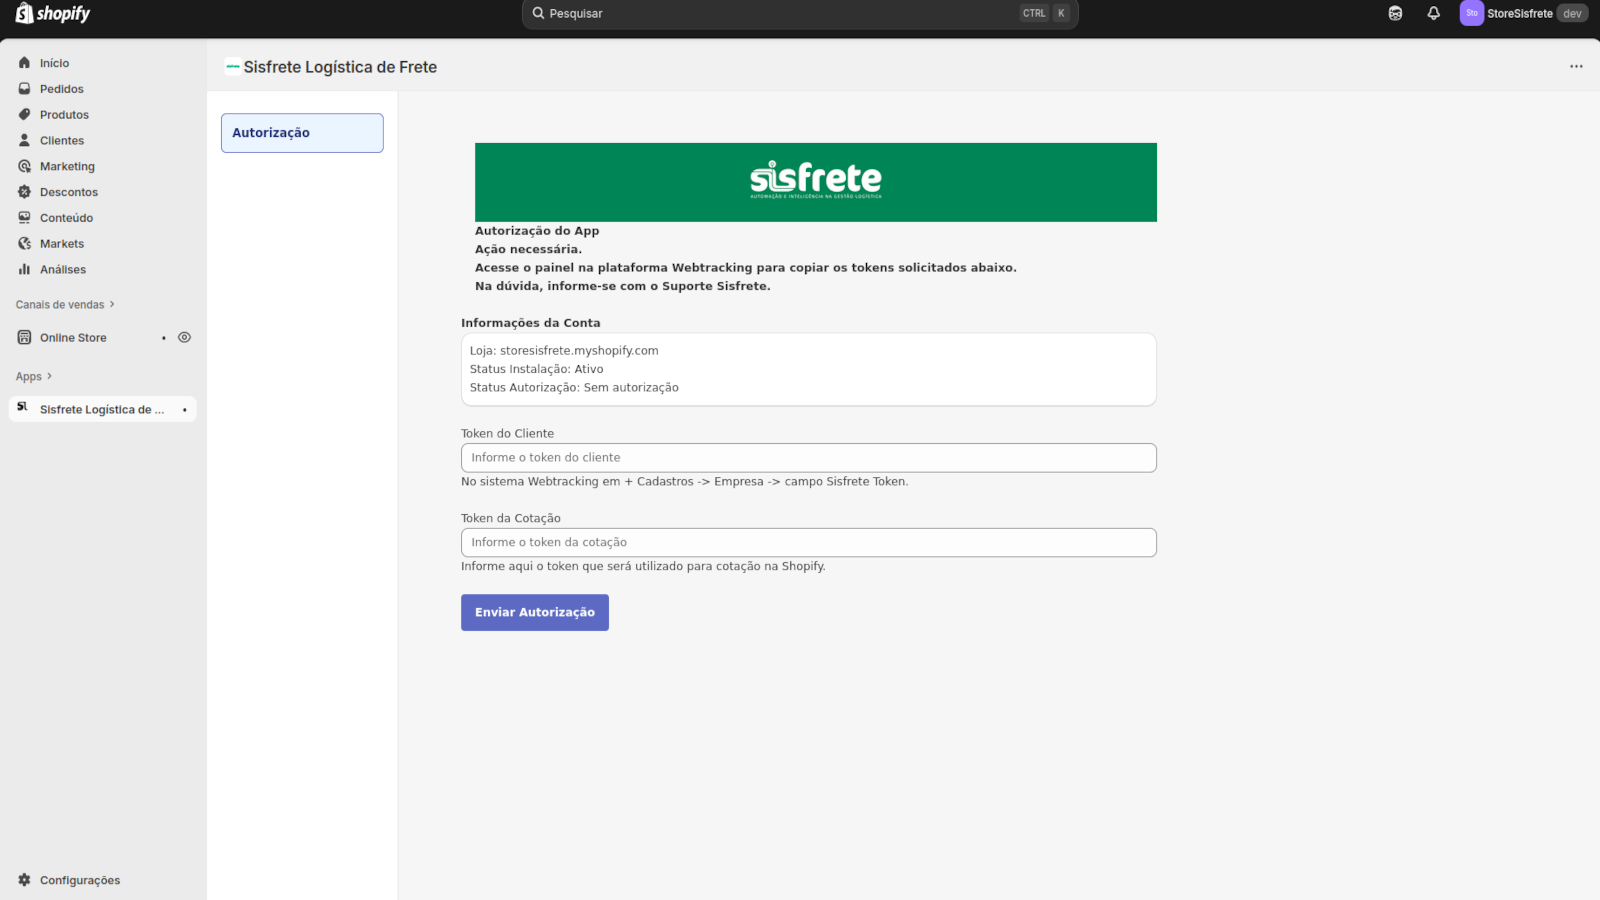Click pin dot beside Online Store
Image resolution: width=1600 pixels, height=900 pixels.
click(x=164, y=338)
